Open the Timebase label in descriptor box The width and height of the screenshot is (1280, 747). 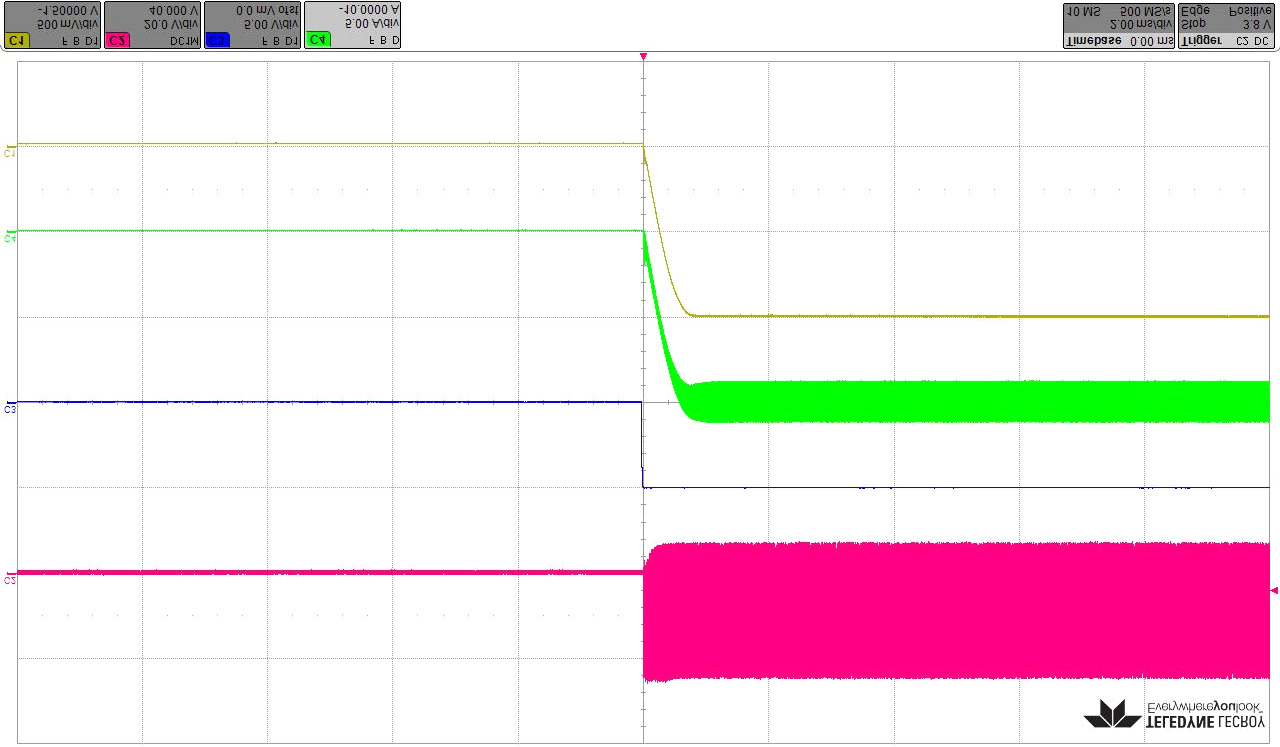click(x=1093, y=41)
